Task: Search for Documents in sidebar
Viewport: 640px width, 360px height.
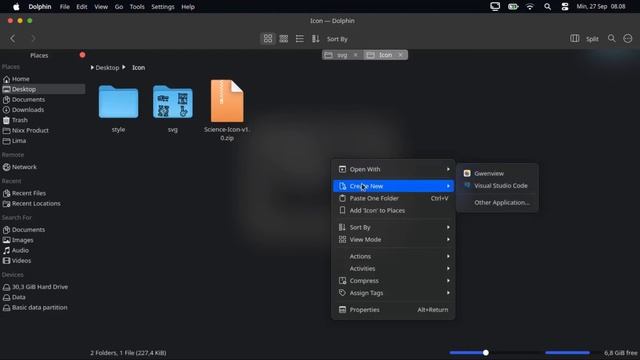Action: tap(43, 230)
